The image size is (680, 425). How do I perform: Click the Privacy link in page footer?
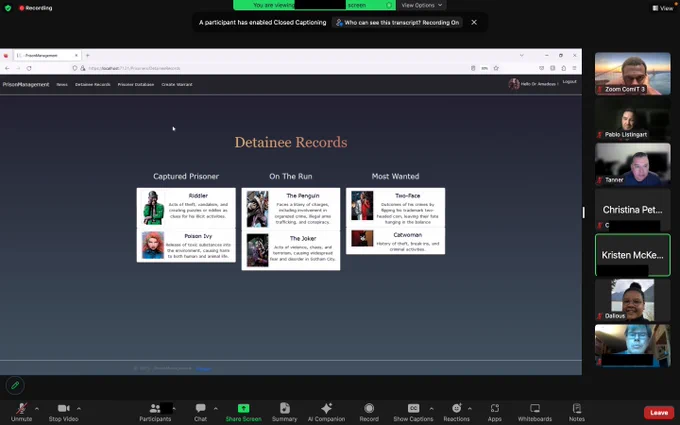[x=203, y=369]
